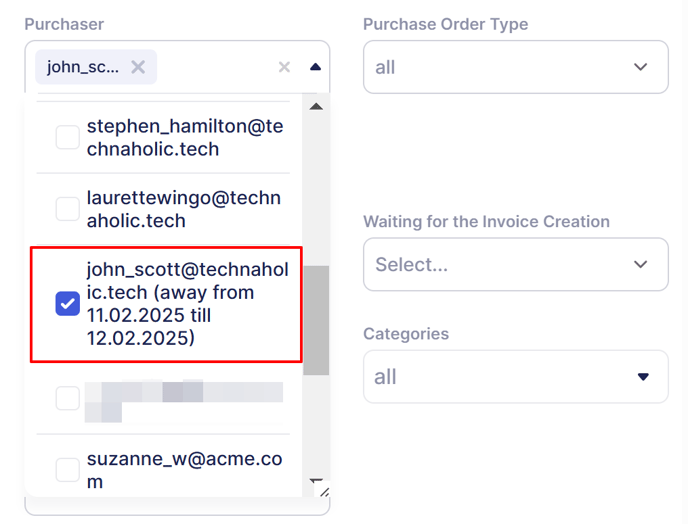This screenshot has height=524, width=688.
Task: Click the list scroll-up arrow
Action: (x=316, y=107)
